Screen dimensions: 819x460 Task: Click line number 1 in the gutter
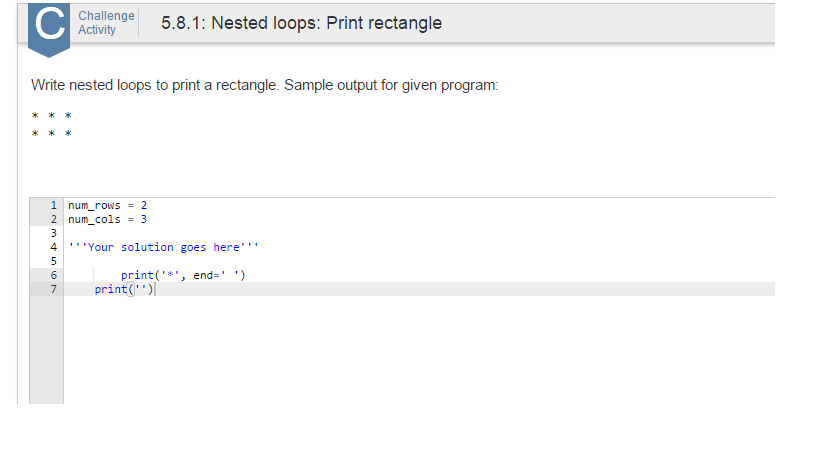pyautogui.click(x=53, y=205)
